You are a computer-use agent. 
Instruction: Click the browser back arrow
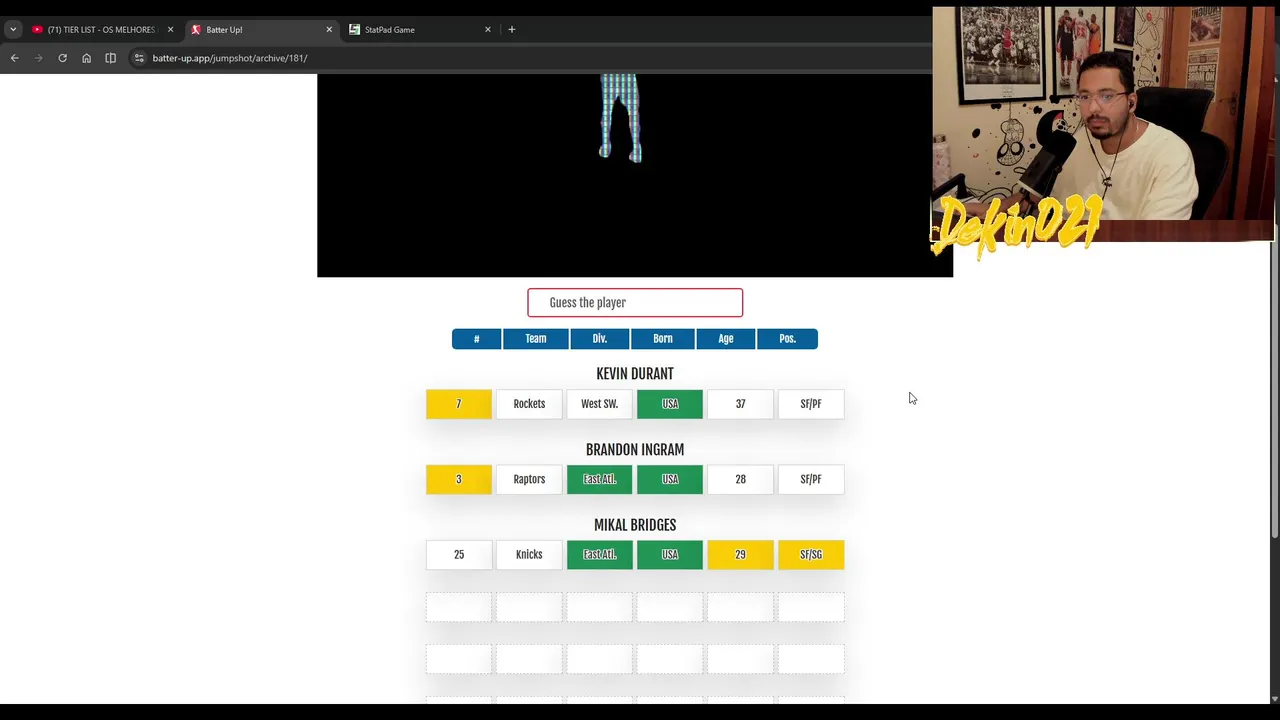(14, 58)
